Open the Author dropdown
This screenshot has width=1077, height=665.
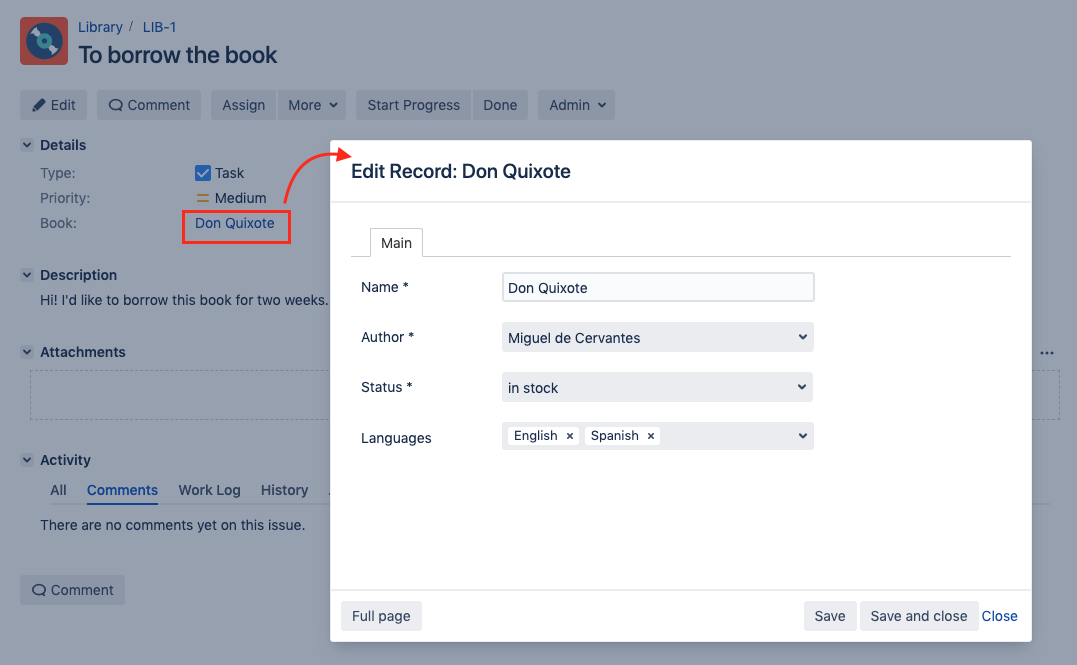point(657,338)
